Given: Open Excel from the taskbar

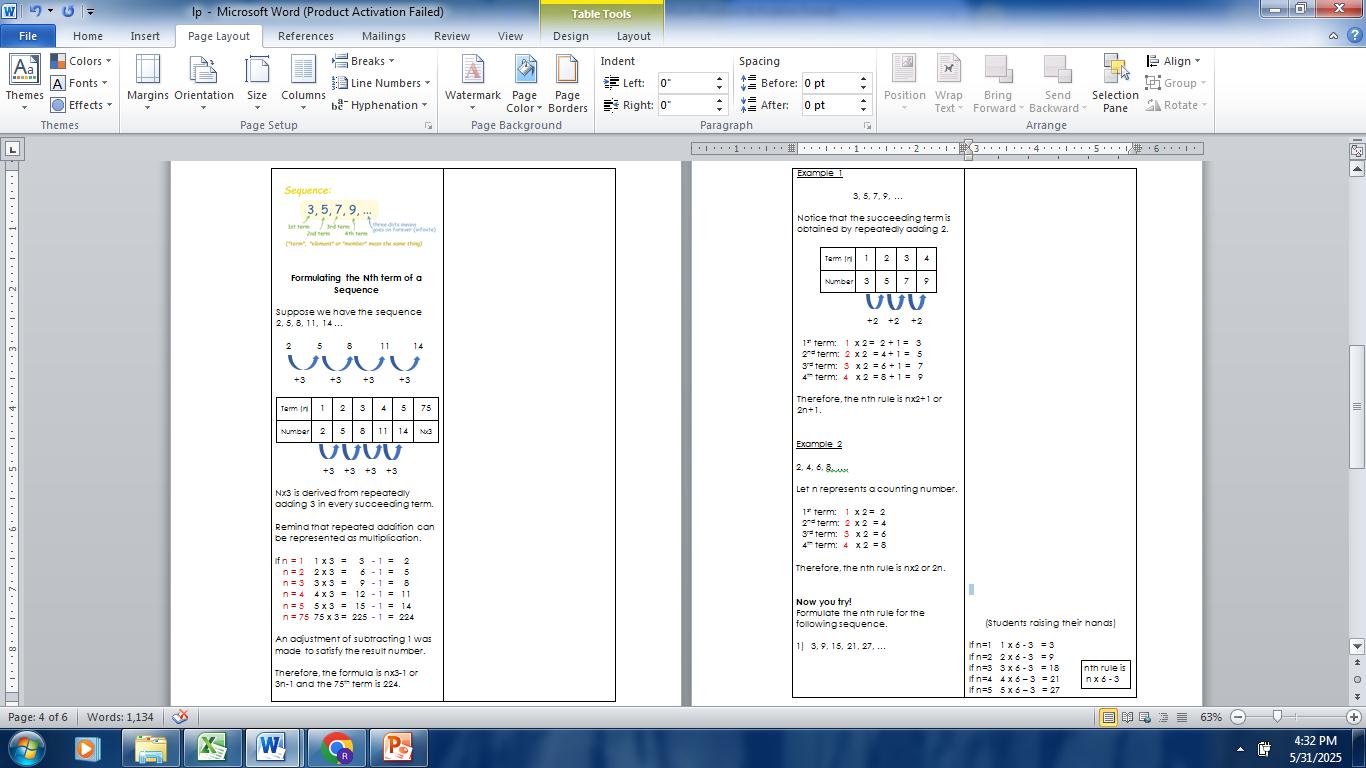Looking at the screenshot, I should pyautogui.click(x=213, y=748).
